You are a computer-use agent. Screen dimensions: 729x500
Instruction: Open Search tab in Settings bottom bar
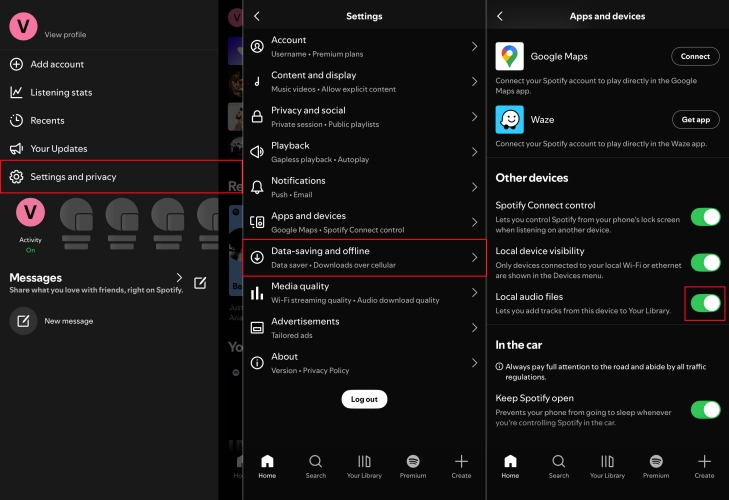tap(316, 467)
